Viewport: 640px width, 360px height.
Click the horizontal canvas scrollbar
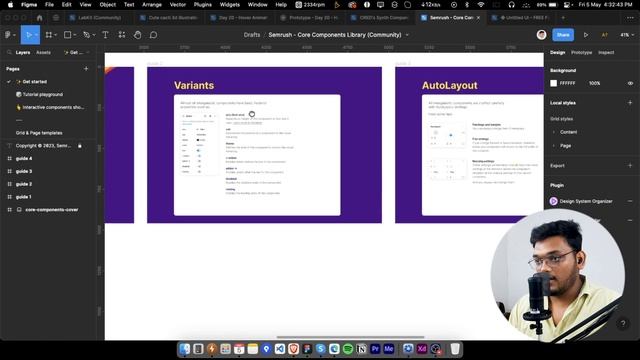coord(350,337)
